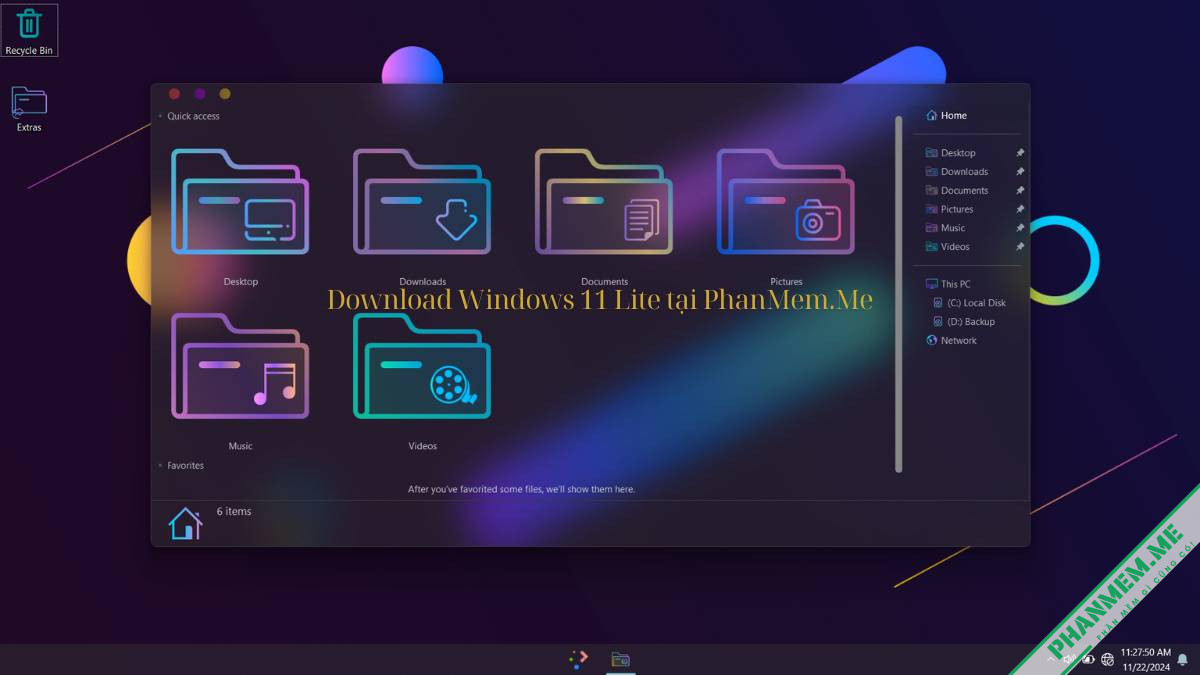The height and width of the screenshot is (675, 1200).
Task: Select the Extras folder on the desktop
Action: [29, 109]
